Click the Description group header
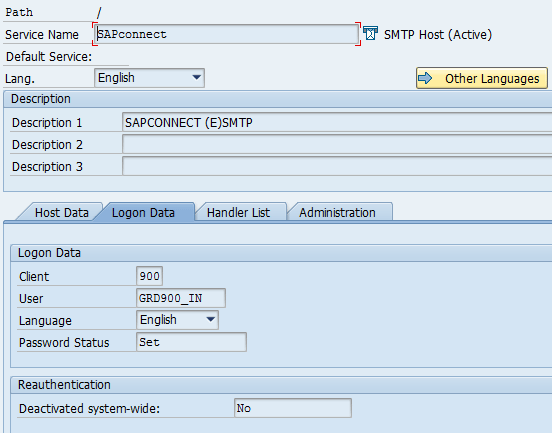The width and height of the screenshot is (552, 433). pos(41,99)
